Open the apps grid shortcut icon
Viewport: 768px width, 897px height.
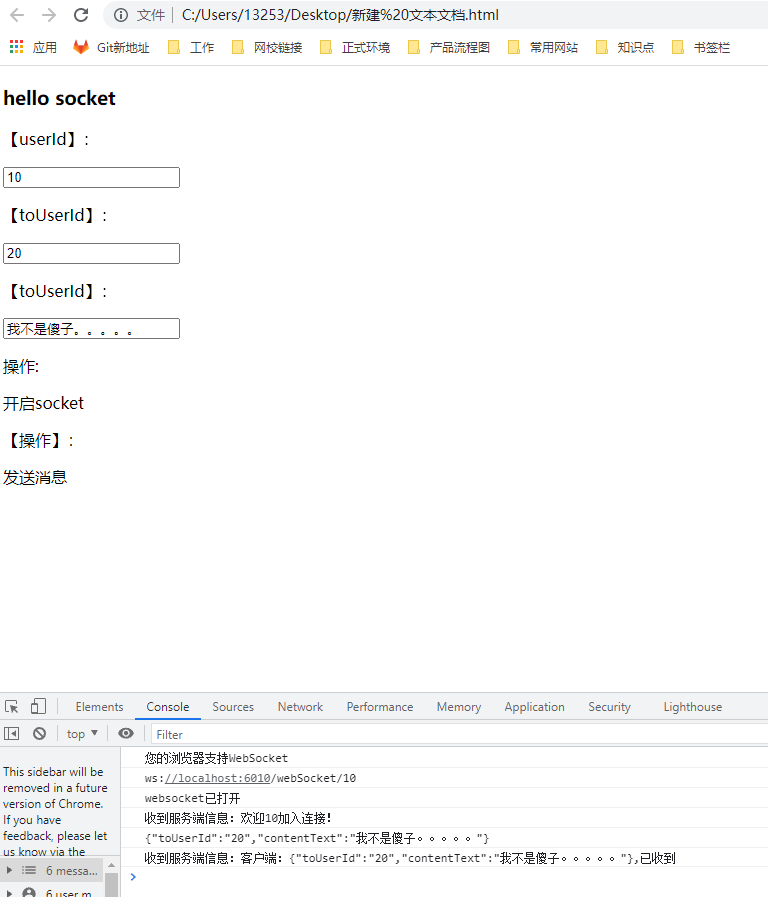point(17,47)
